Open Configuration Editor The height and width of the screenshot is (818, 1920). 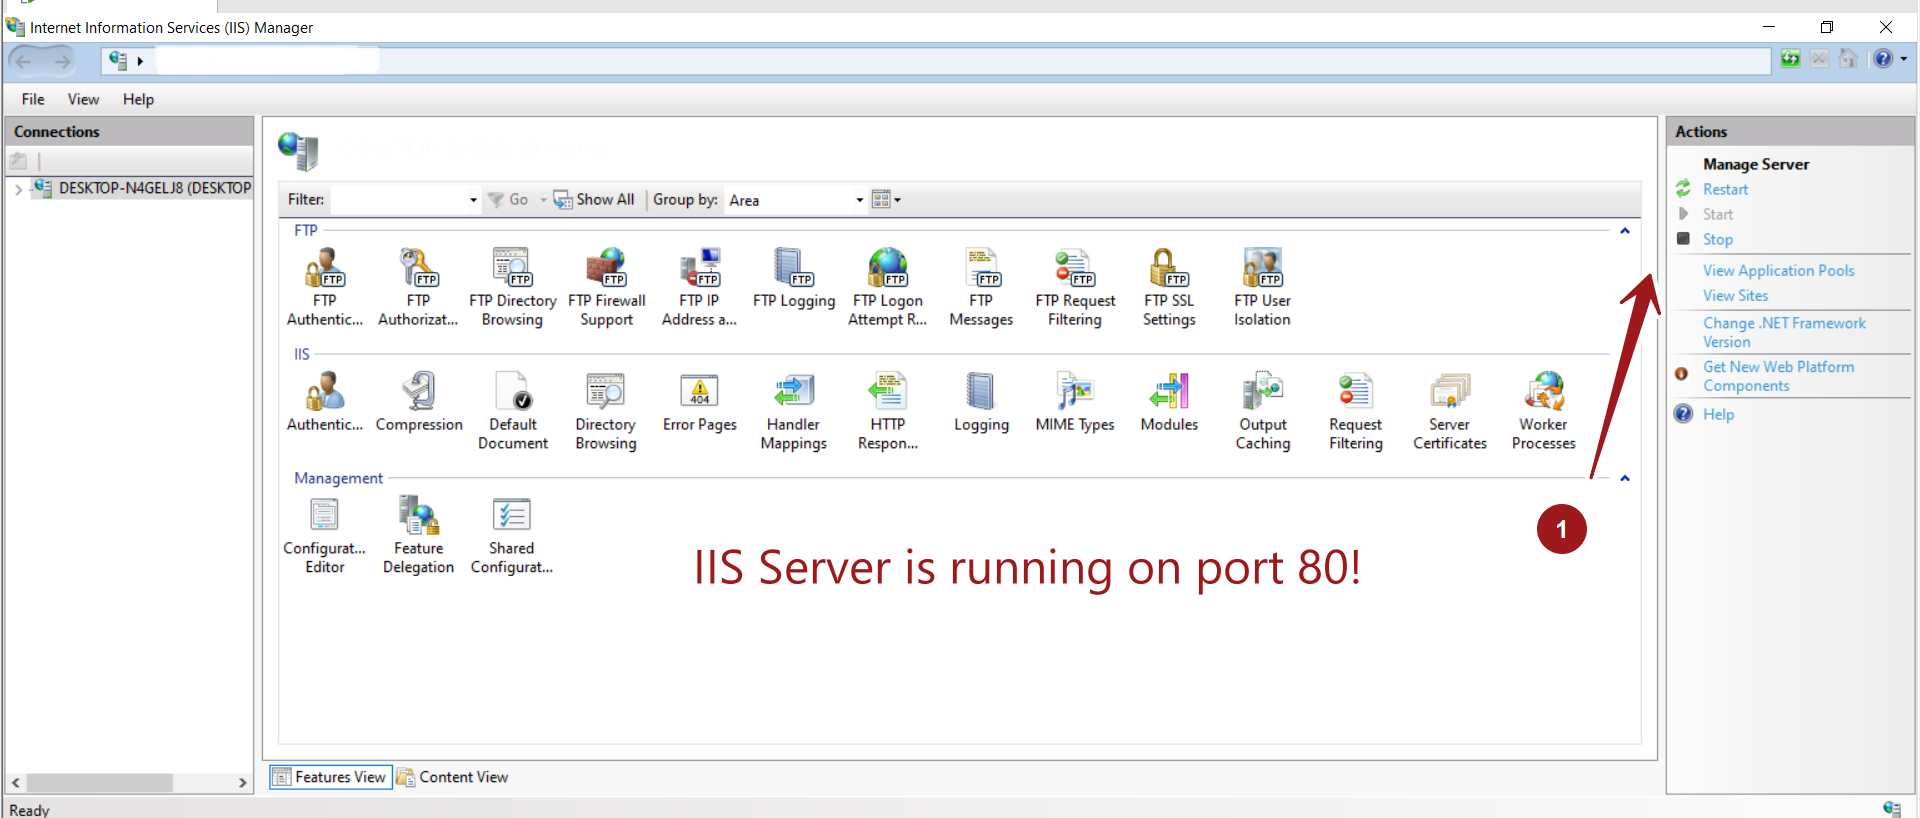(x=324, y=536)
